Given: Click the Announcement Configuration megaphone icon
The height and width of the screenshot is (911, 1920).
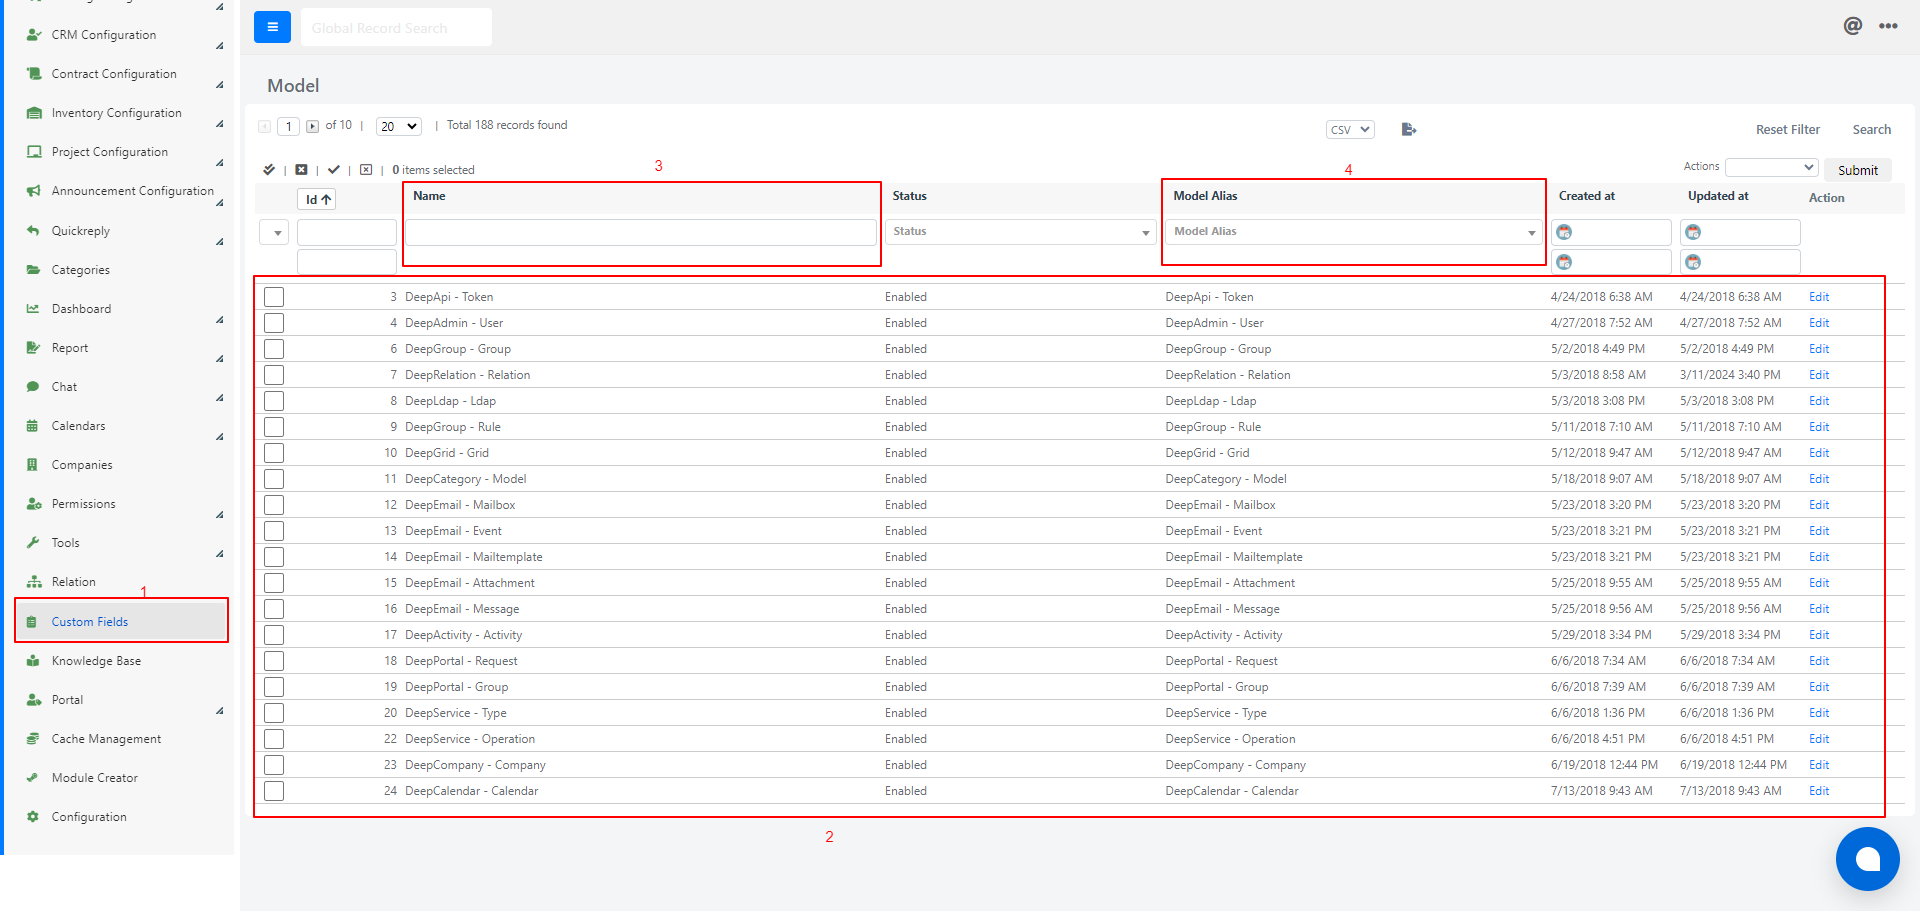Looking at the screenshot, I should point(34,191).
